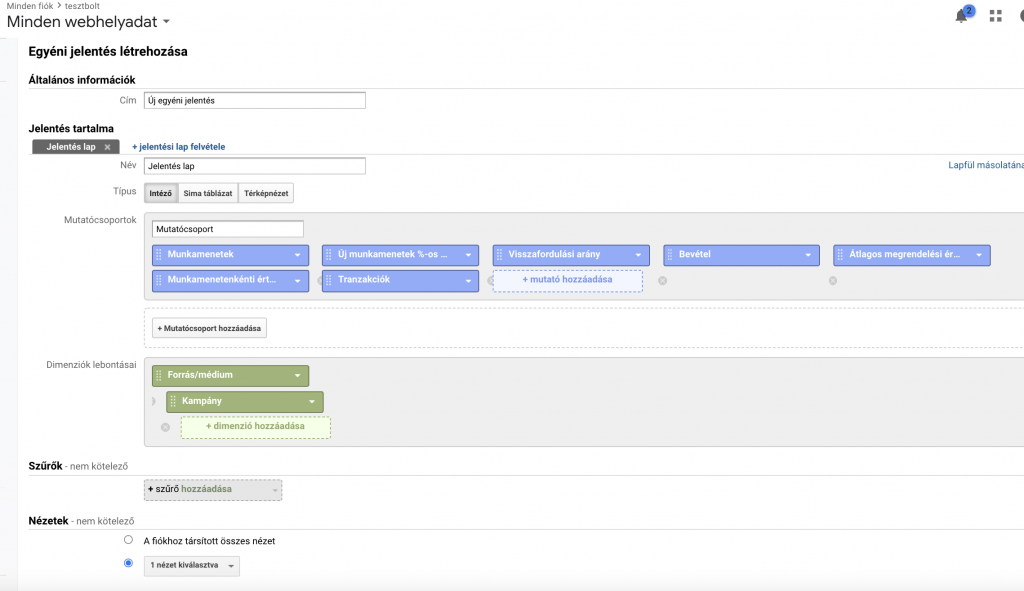
Task: Remove the Tranzakciók metric with x icon
Action: [321, 280]
